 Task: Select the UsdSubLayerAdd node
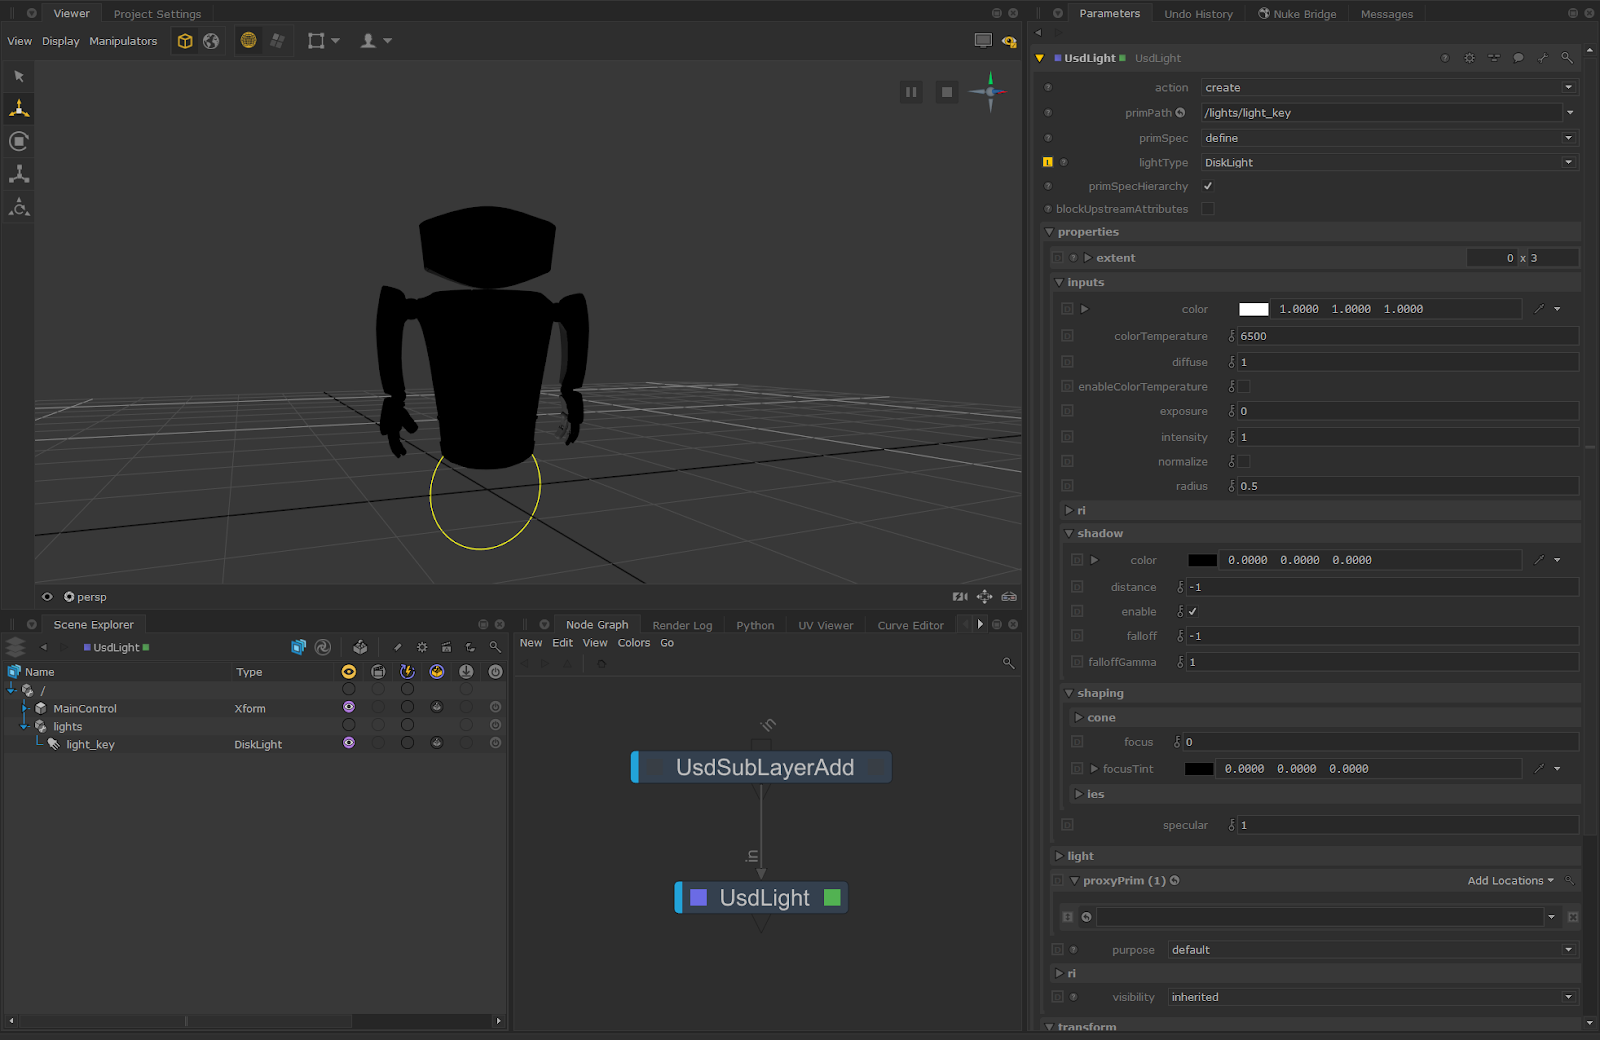click(x=764, y=767)
